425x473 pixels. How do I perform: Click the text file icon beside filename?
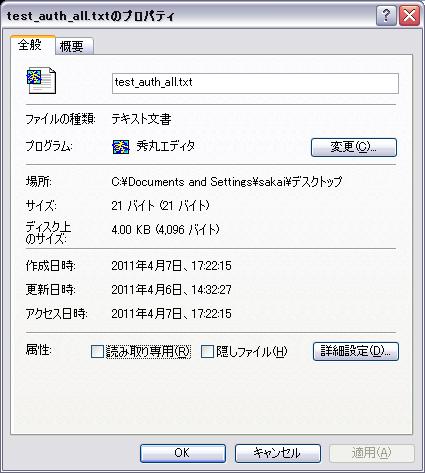[x=41, y=80]
